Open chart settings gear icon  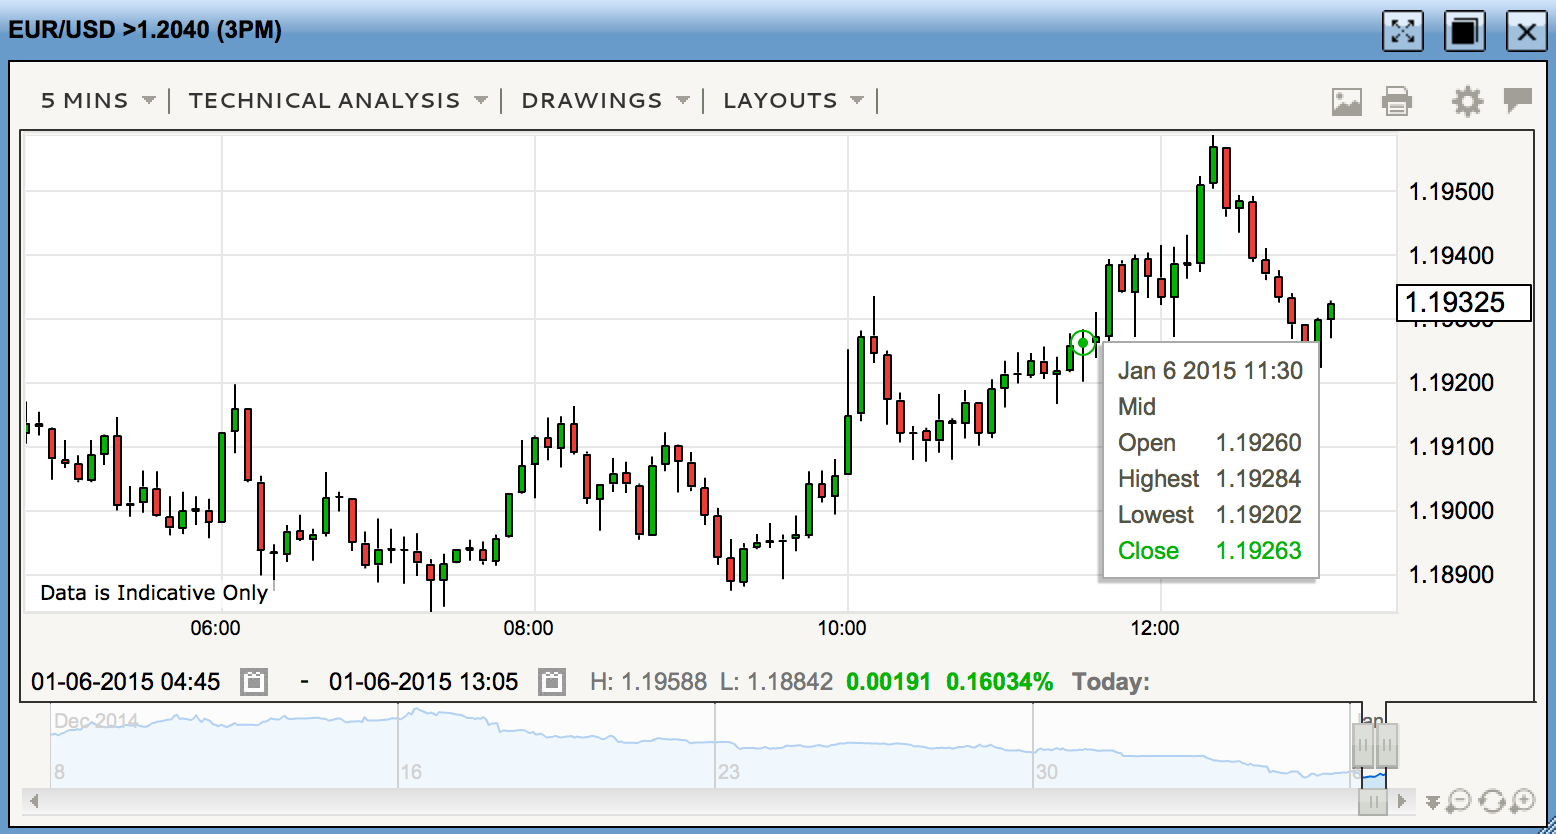pyautogui.click(x=1467, y=101)
